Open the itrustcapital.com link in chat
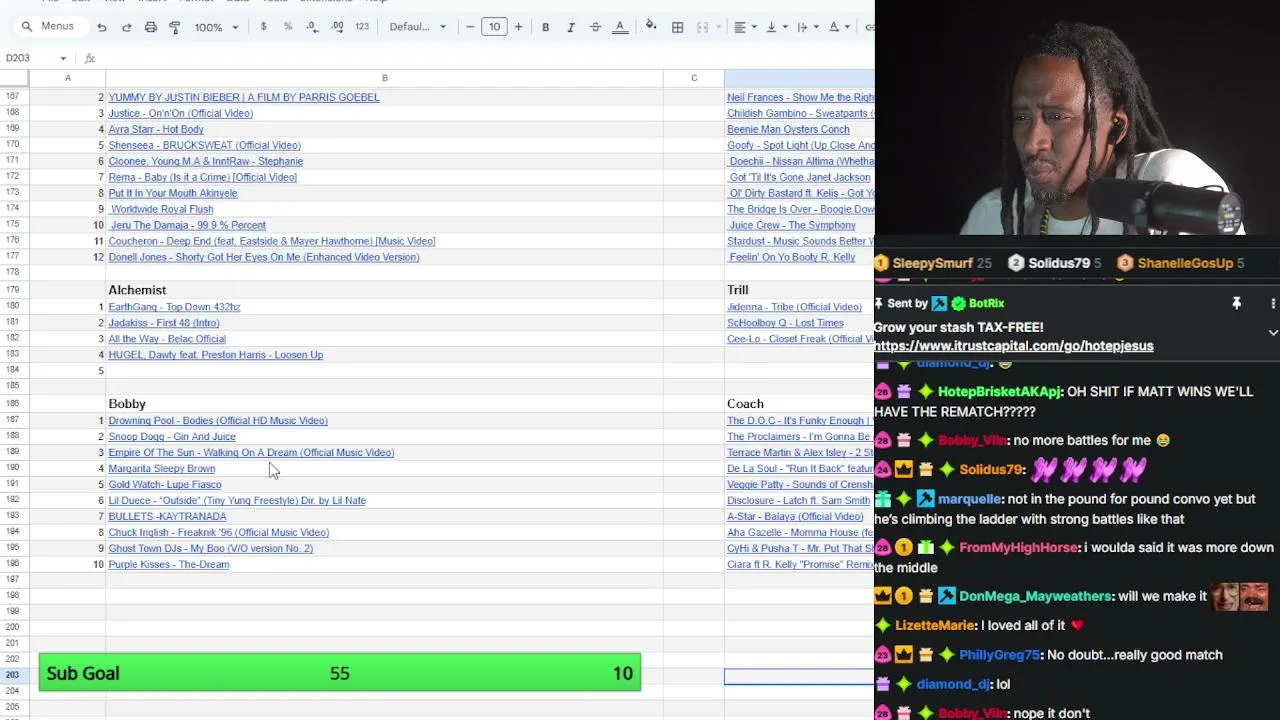This screenshot has height=720, width=1280. [x=1013, y=346]
